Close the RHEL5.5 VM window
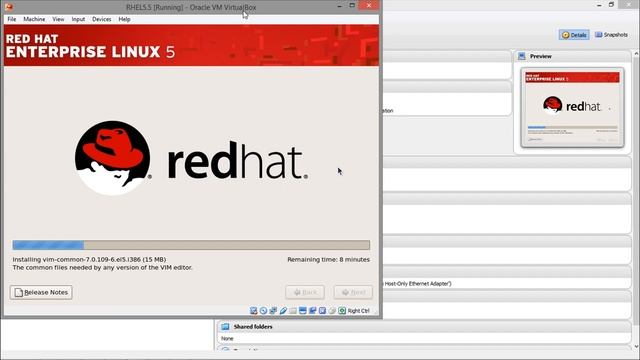 pyautogui.click(x=369, y=5)
